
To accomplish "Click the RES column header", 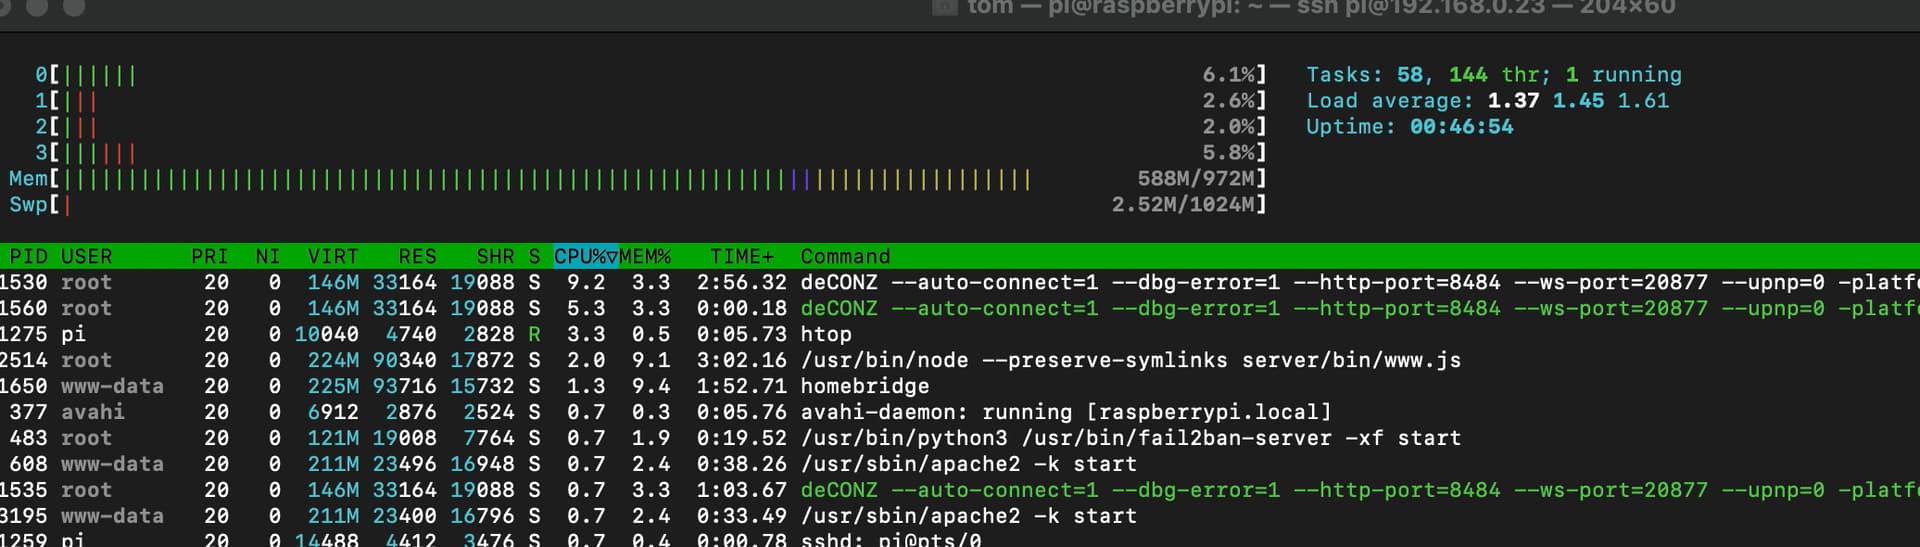I will coord(417,257).
